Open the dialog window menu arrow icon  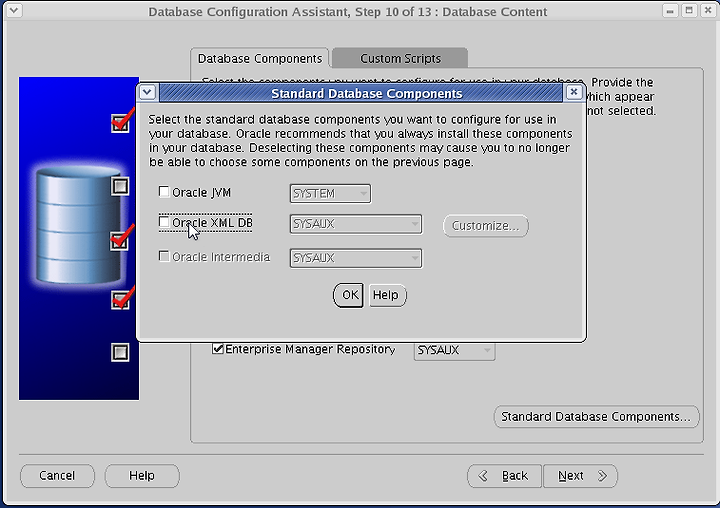[x=147, y=92]
